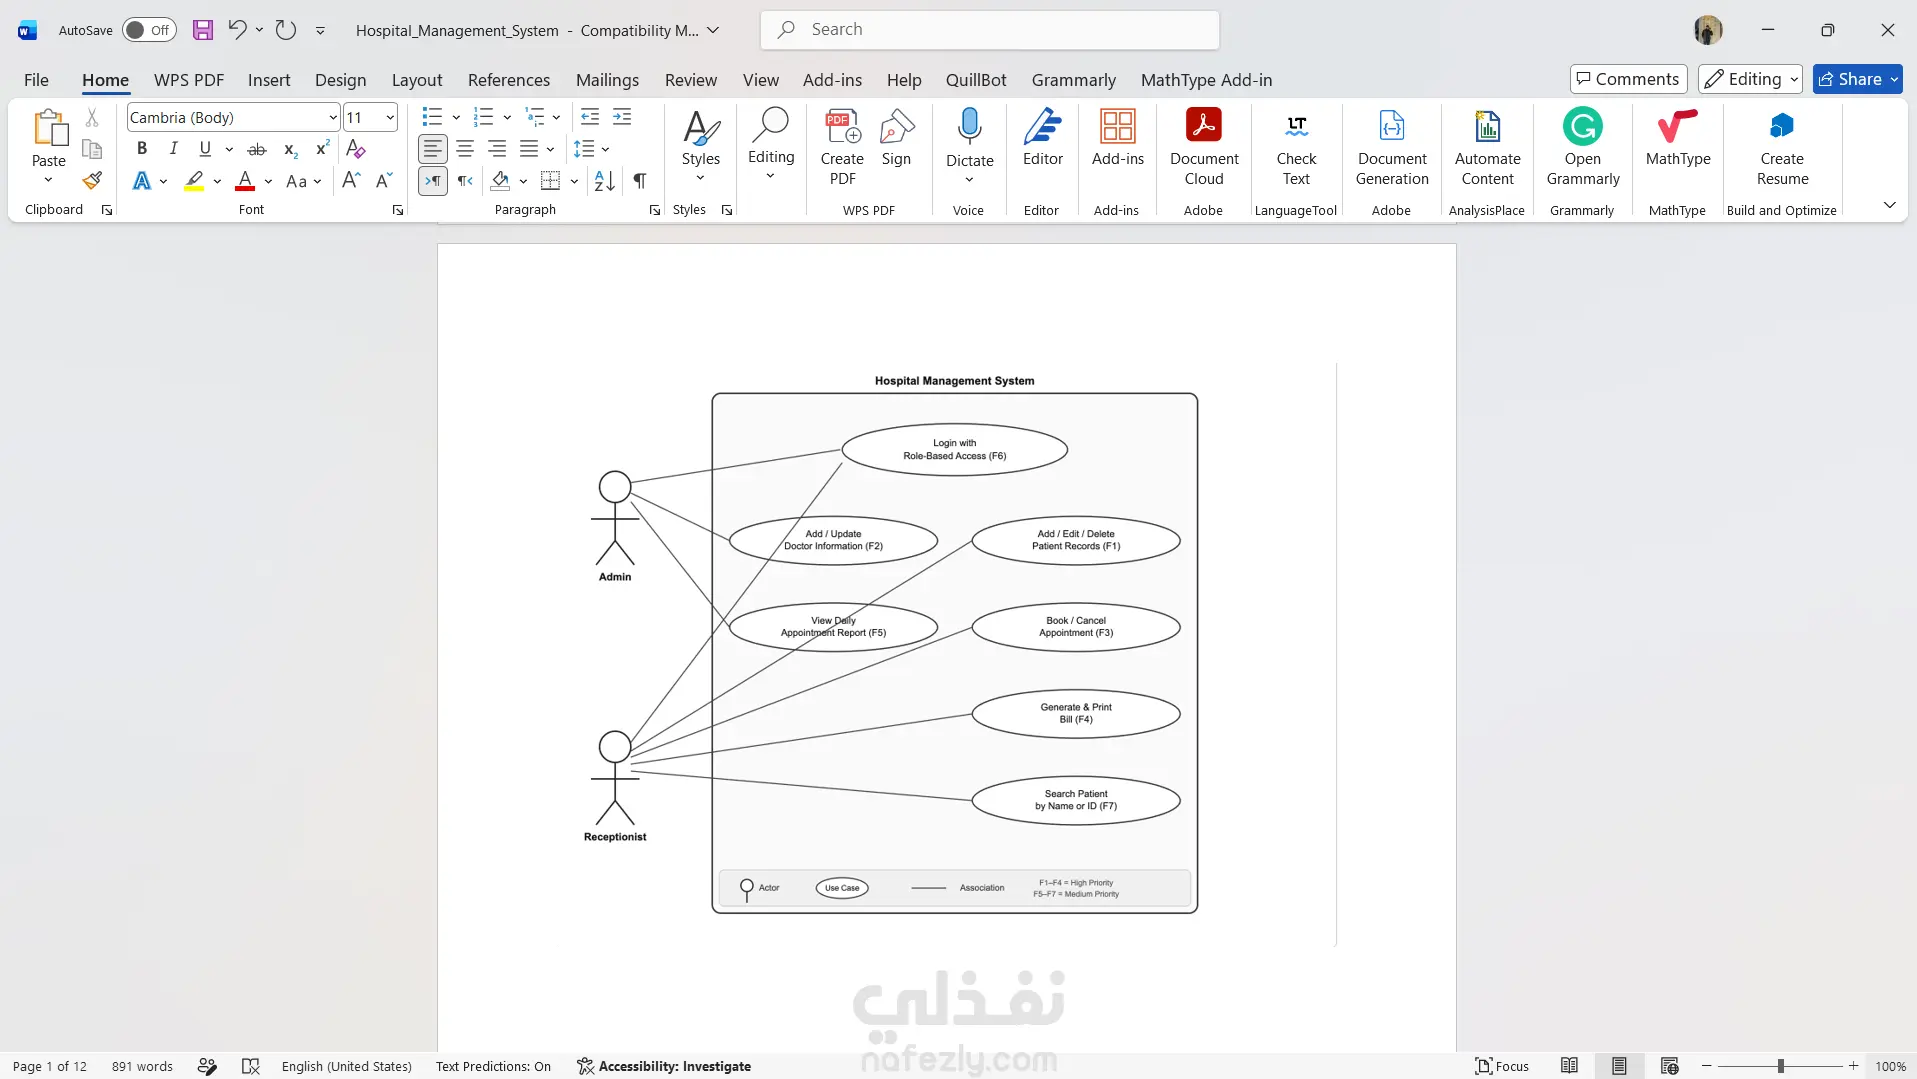Switch to the Layout tab
The image size is (1917, 1079).
point(416,80)
